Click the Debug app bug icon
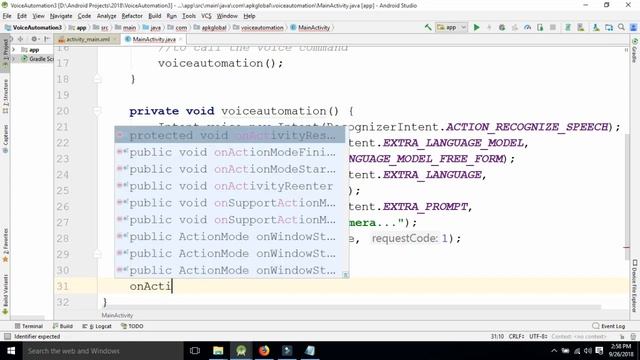 coord(502,27)
